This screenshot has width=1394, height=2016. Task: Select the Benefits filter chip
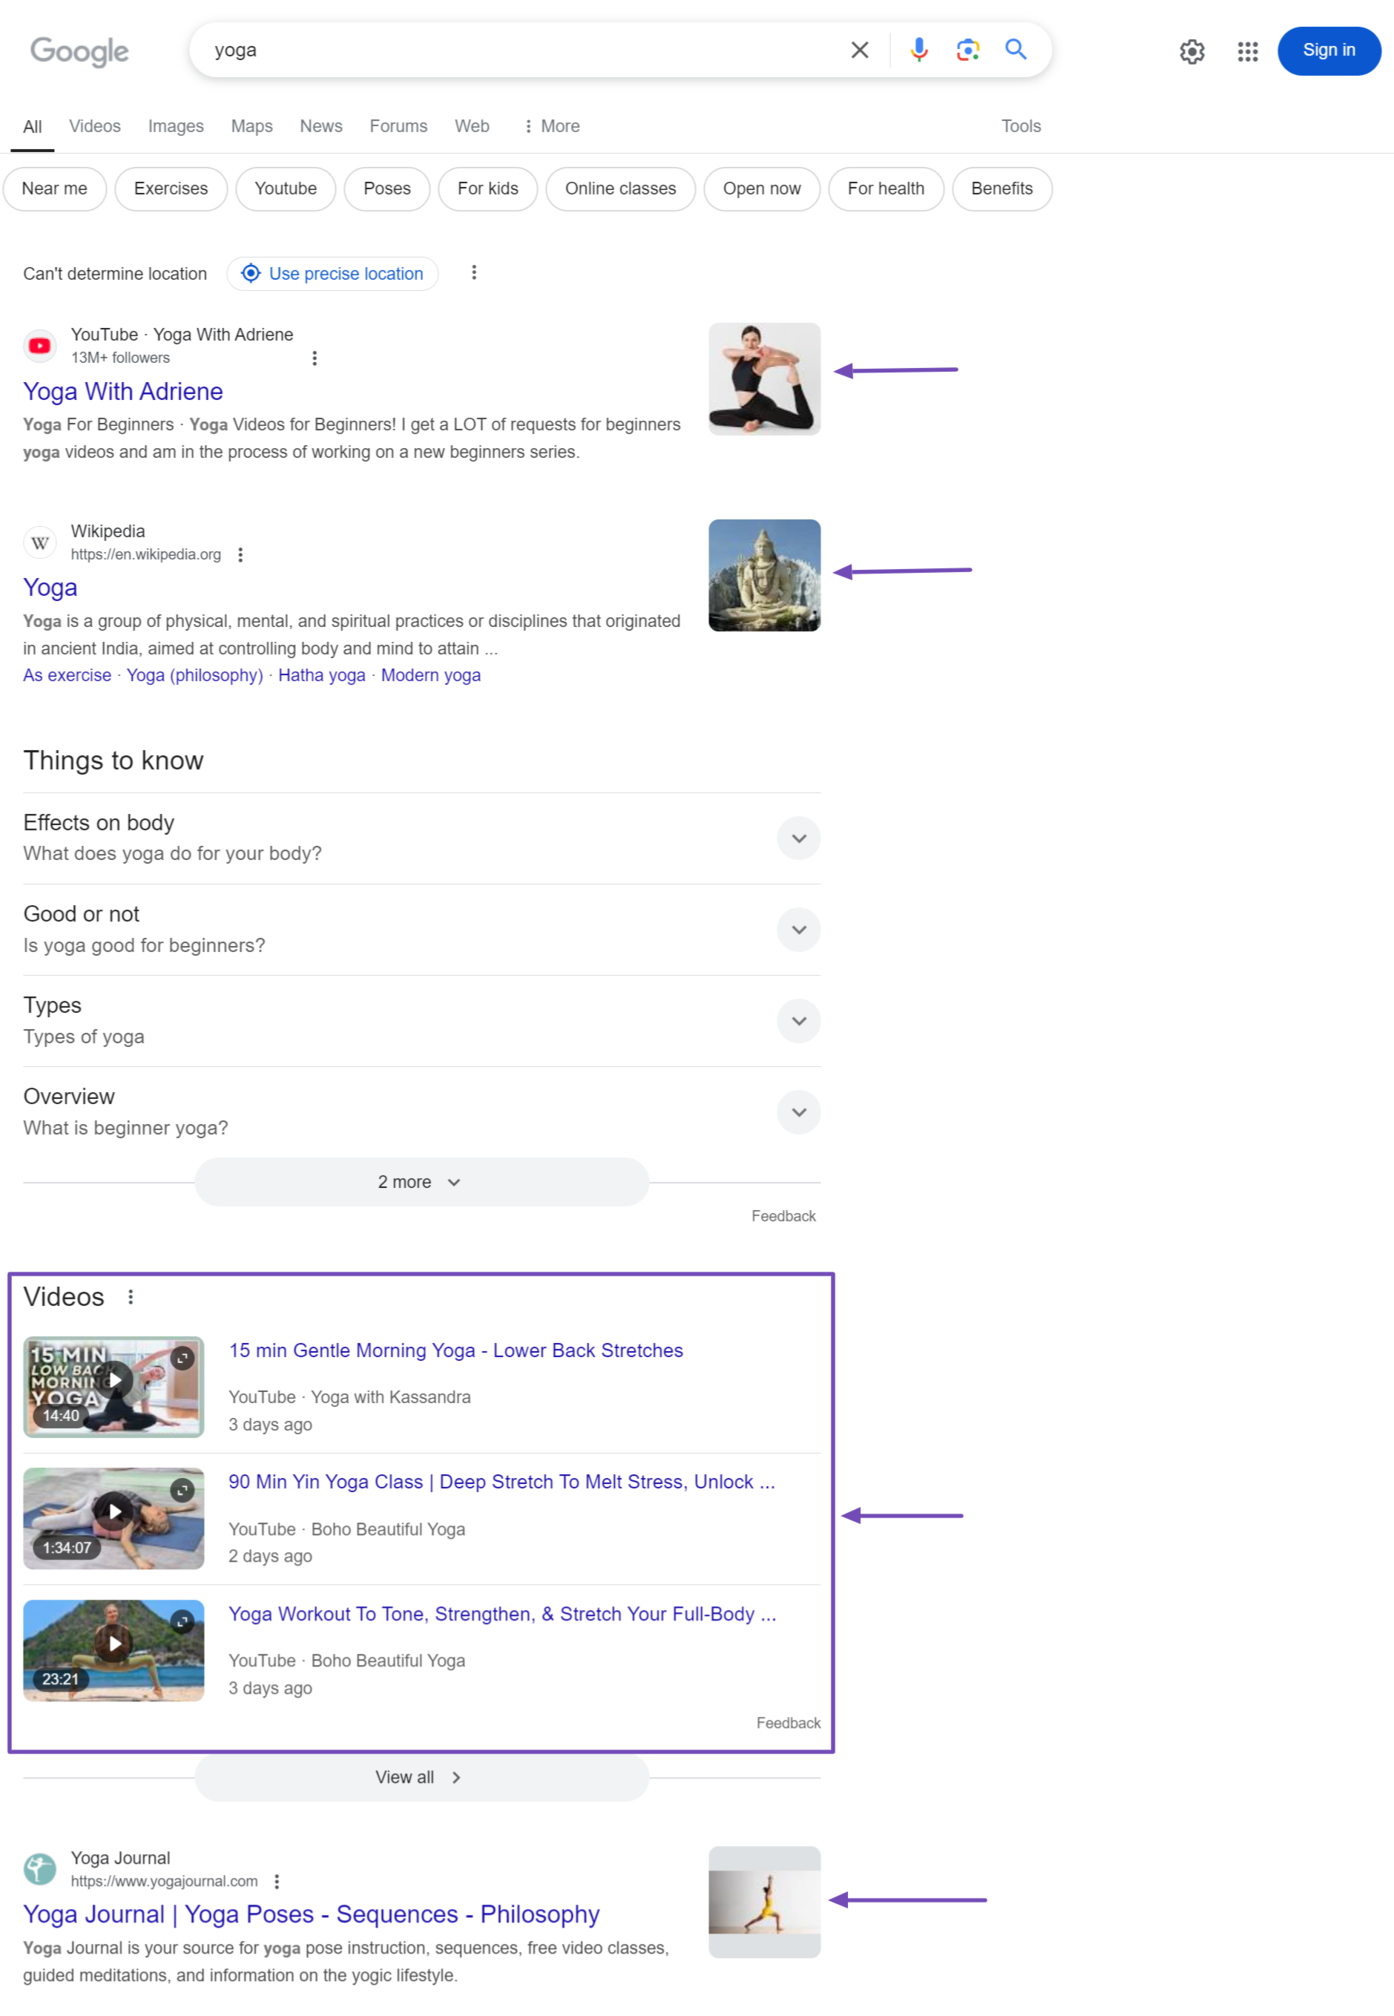coord(1002,189)
